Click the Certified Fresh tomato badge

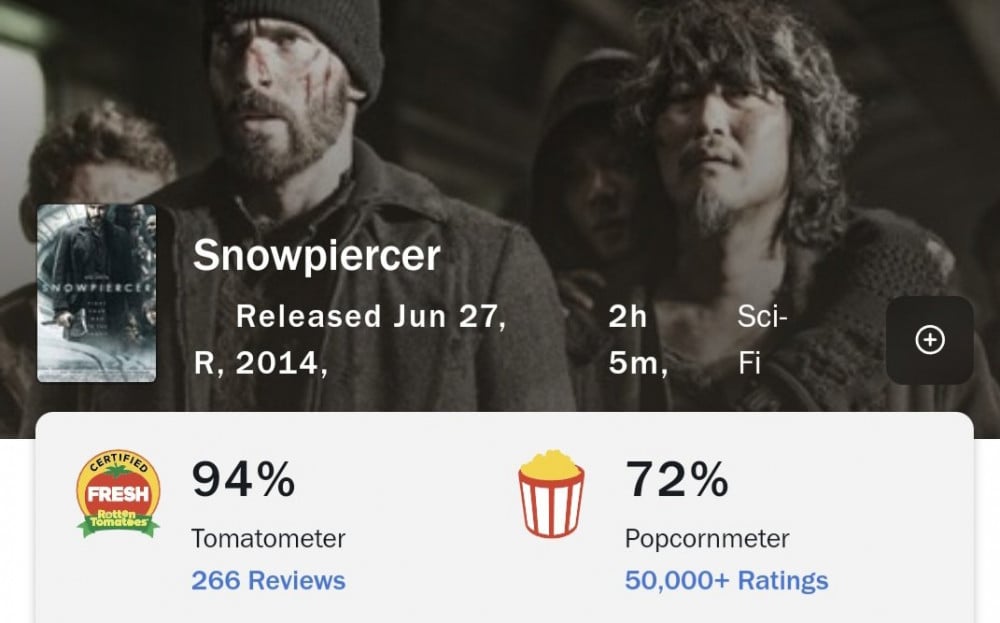118,493
